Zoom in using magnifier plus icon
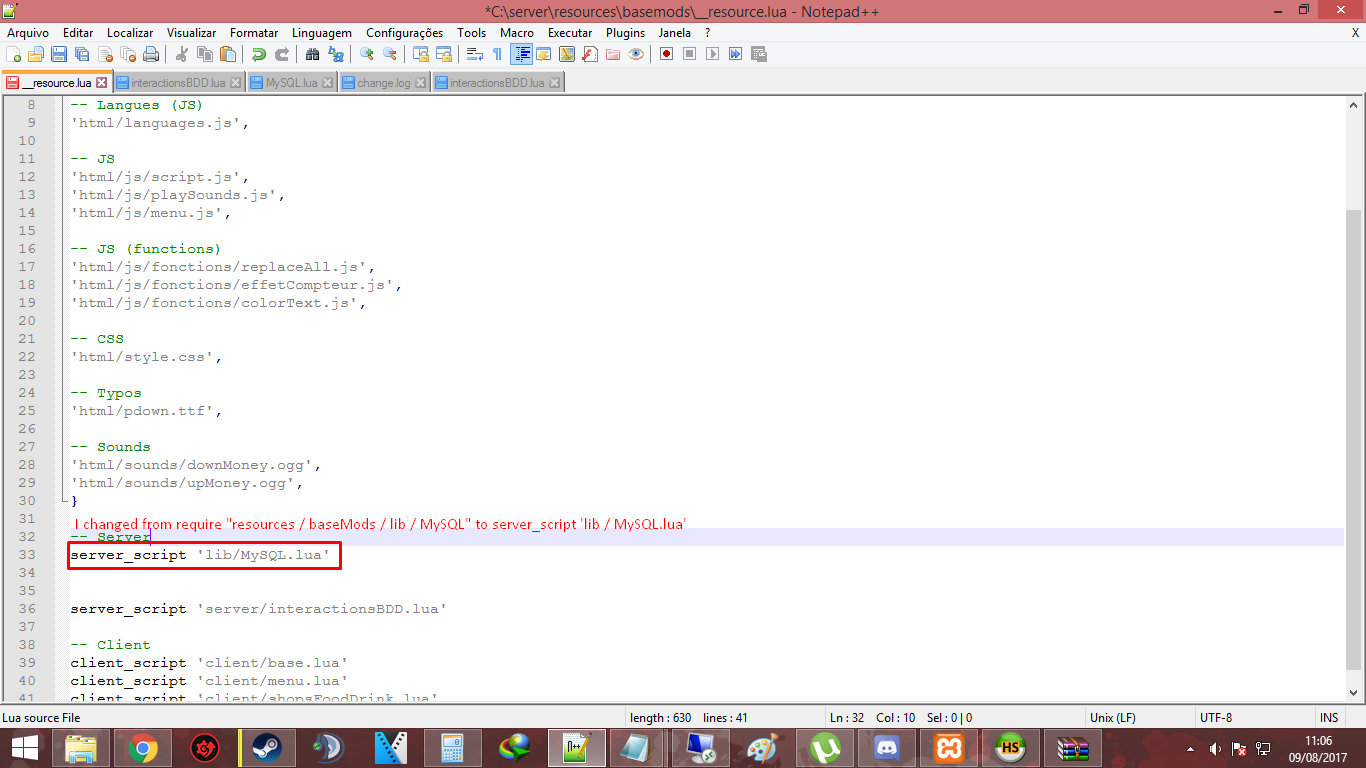This screenshot has width=1366, height=768. pyautogui.click(x=366, y=54)
